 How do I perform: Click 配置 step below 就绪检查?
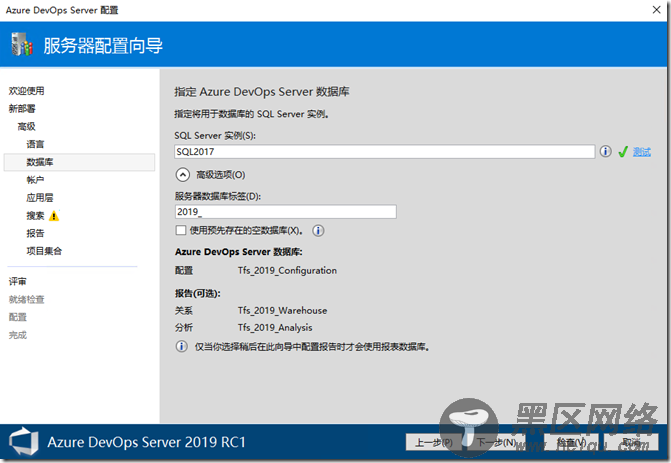point(18,317)
